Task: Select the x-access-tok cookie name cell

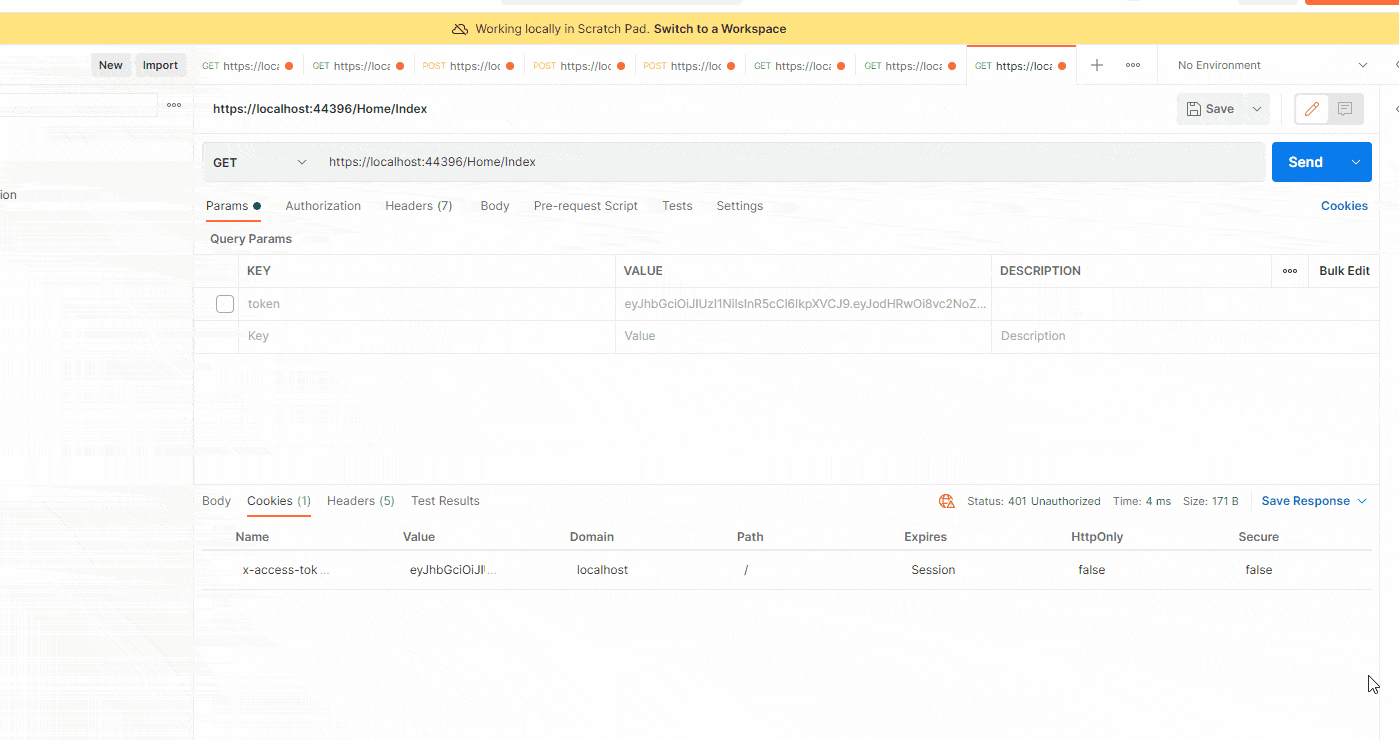Action: click(x=286, y=570)
